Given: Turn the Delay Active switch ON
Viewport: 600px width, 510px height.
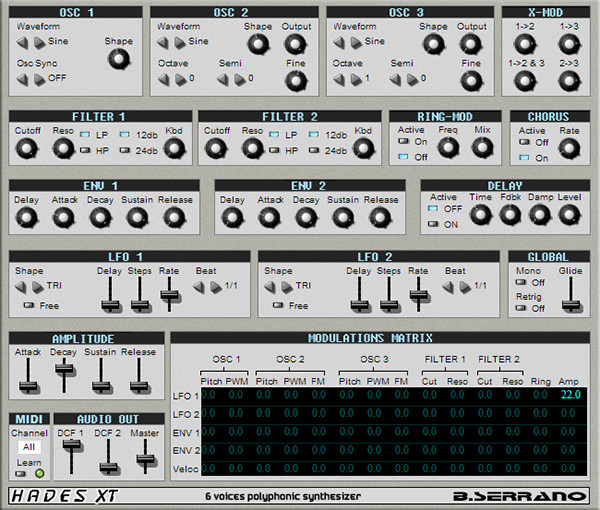Looking at the screenshot, I should (x=432, y=223).
